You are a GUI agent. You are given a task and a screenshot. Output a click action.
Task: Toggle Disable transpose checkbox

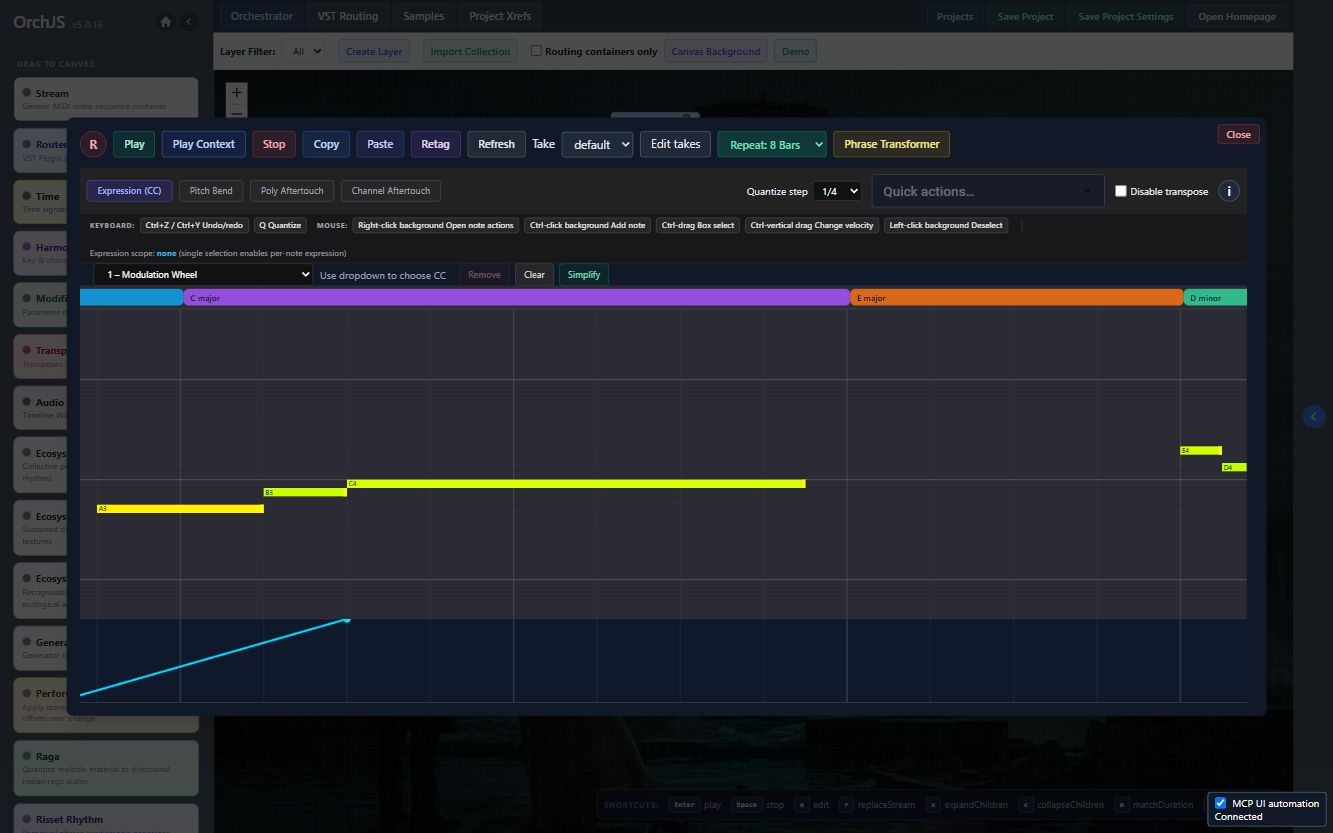pos(1121,191)
